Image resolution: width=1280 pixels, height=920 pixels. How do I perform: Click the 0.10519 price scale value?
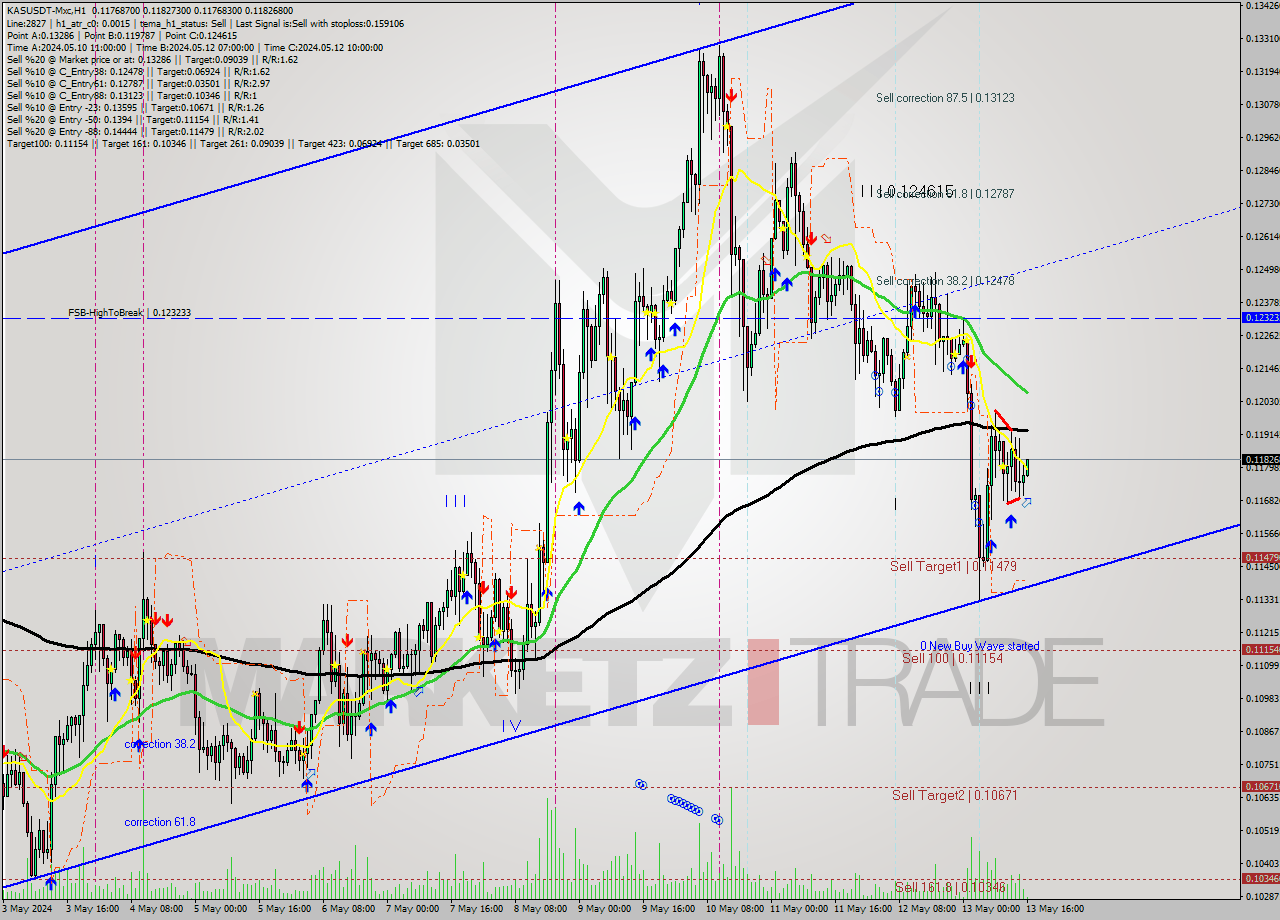click(1262, 830)
